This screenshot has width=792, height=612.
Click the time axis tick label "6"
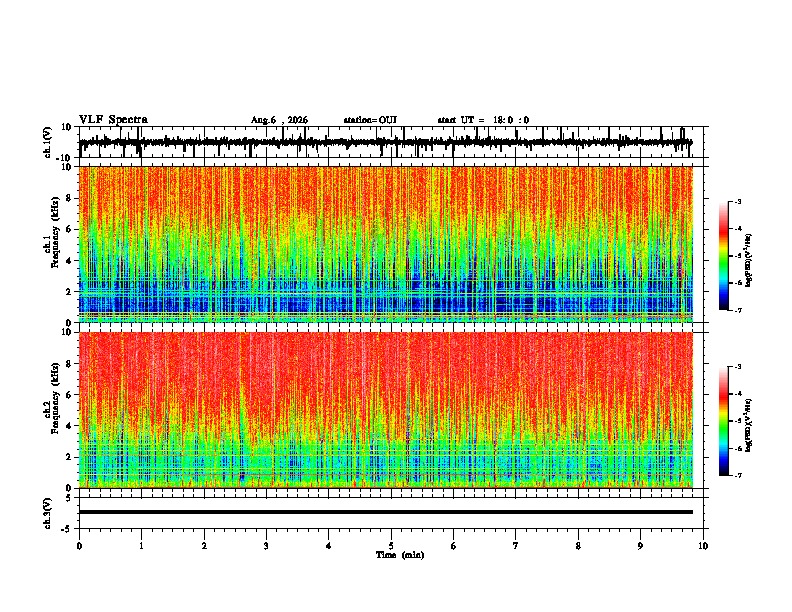pyautogui.click(x=454, y=546)
